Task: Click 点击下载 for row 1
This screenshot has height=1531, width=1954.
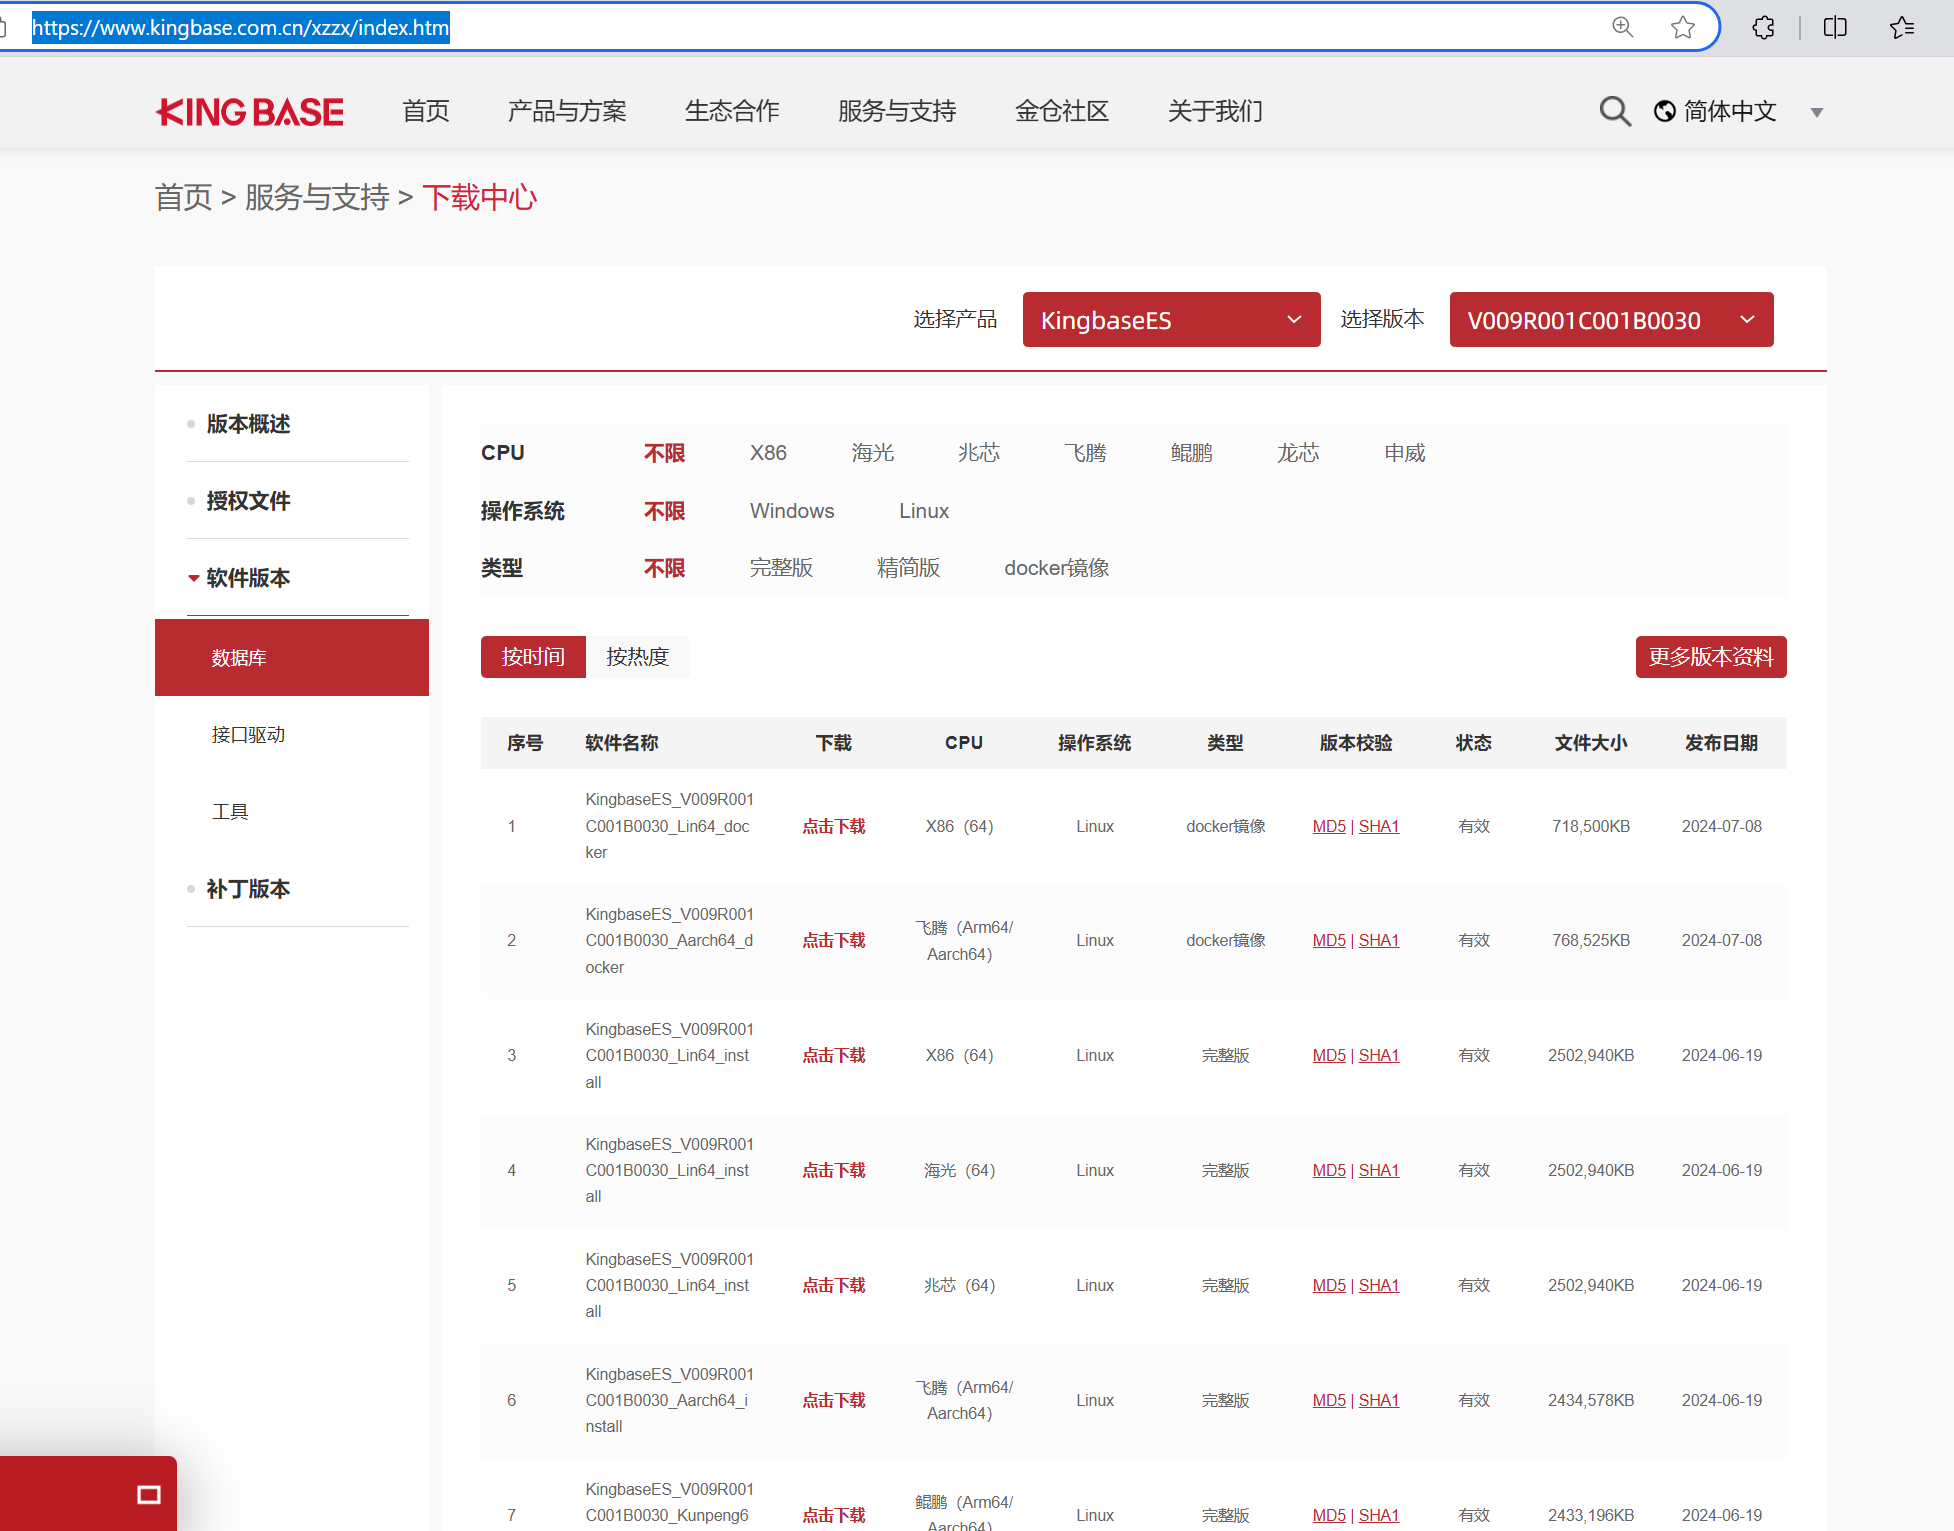Action: (x=833, y=826)
